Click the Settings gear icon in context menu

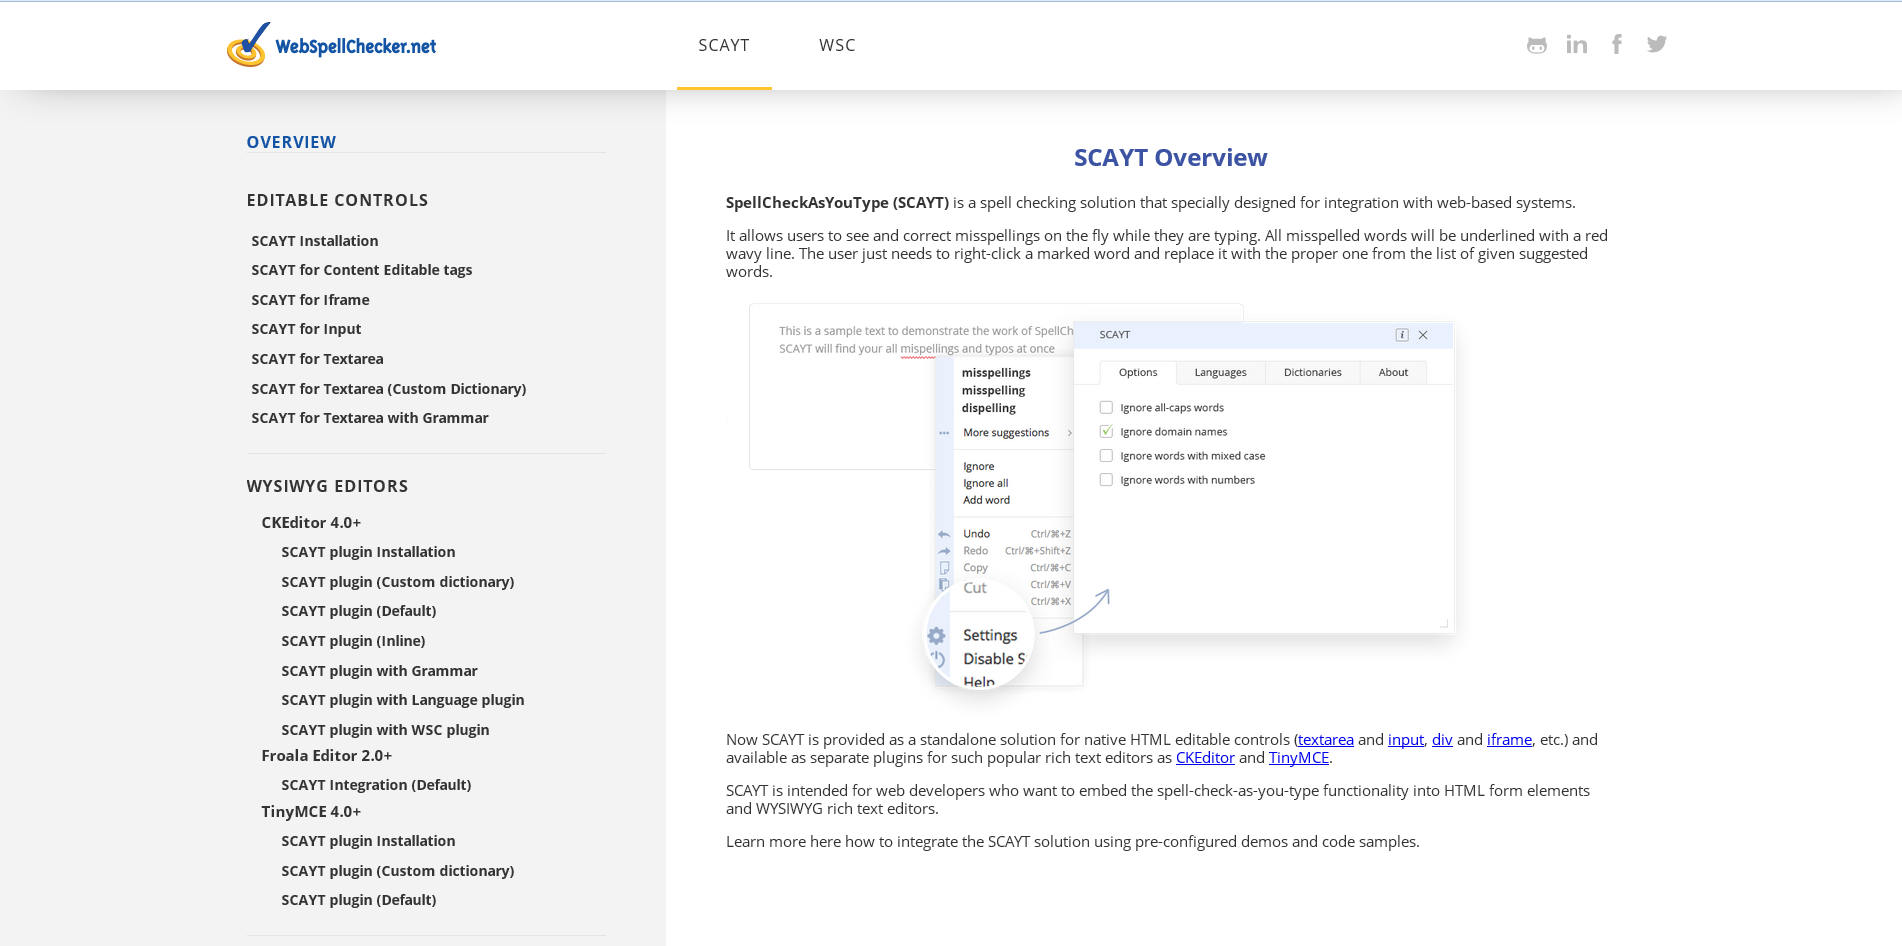coord(936,635)
